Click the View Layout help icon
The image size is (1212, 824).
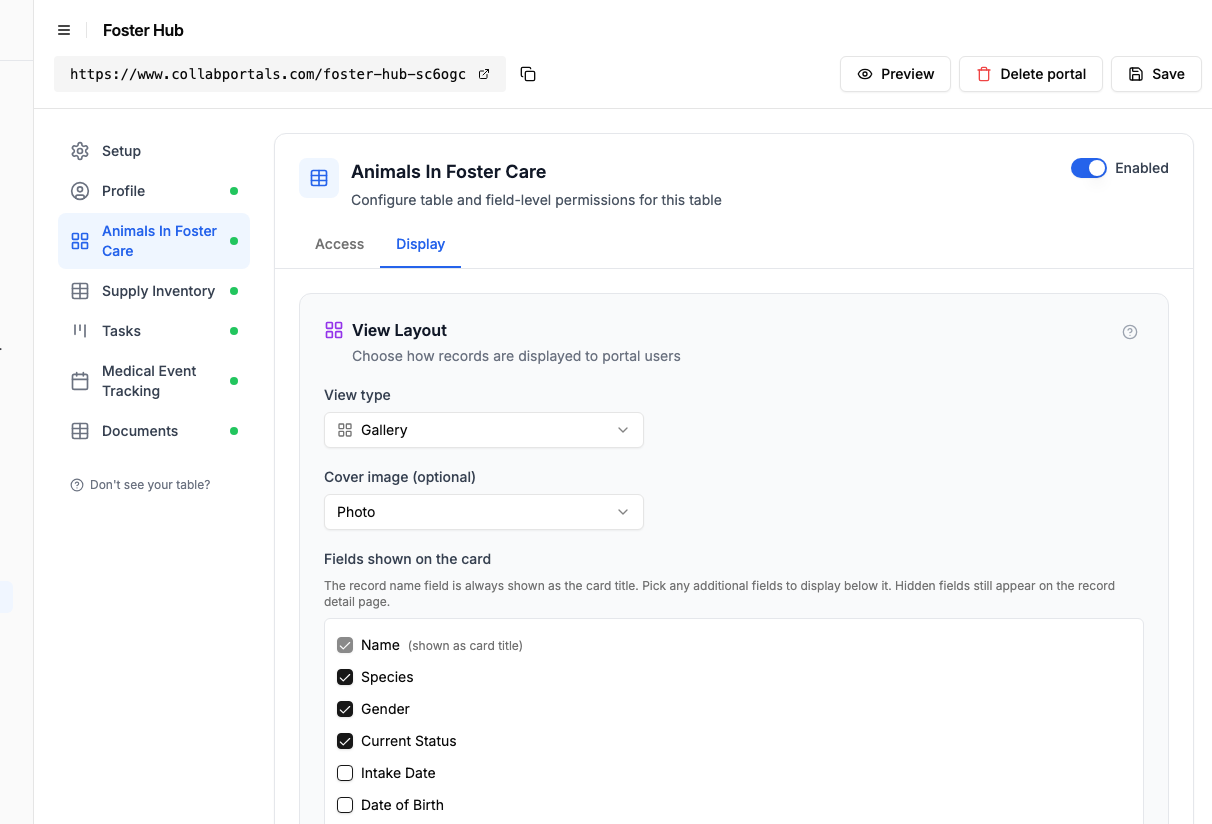(1130, 332)
